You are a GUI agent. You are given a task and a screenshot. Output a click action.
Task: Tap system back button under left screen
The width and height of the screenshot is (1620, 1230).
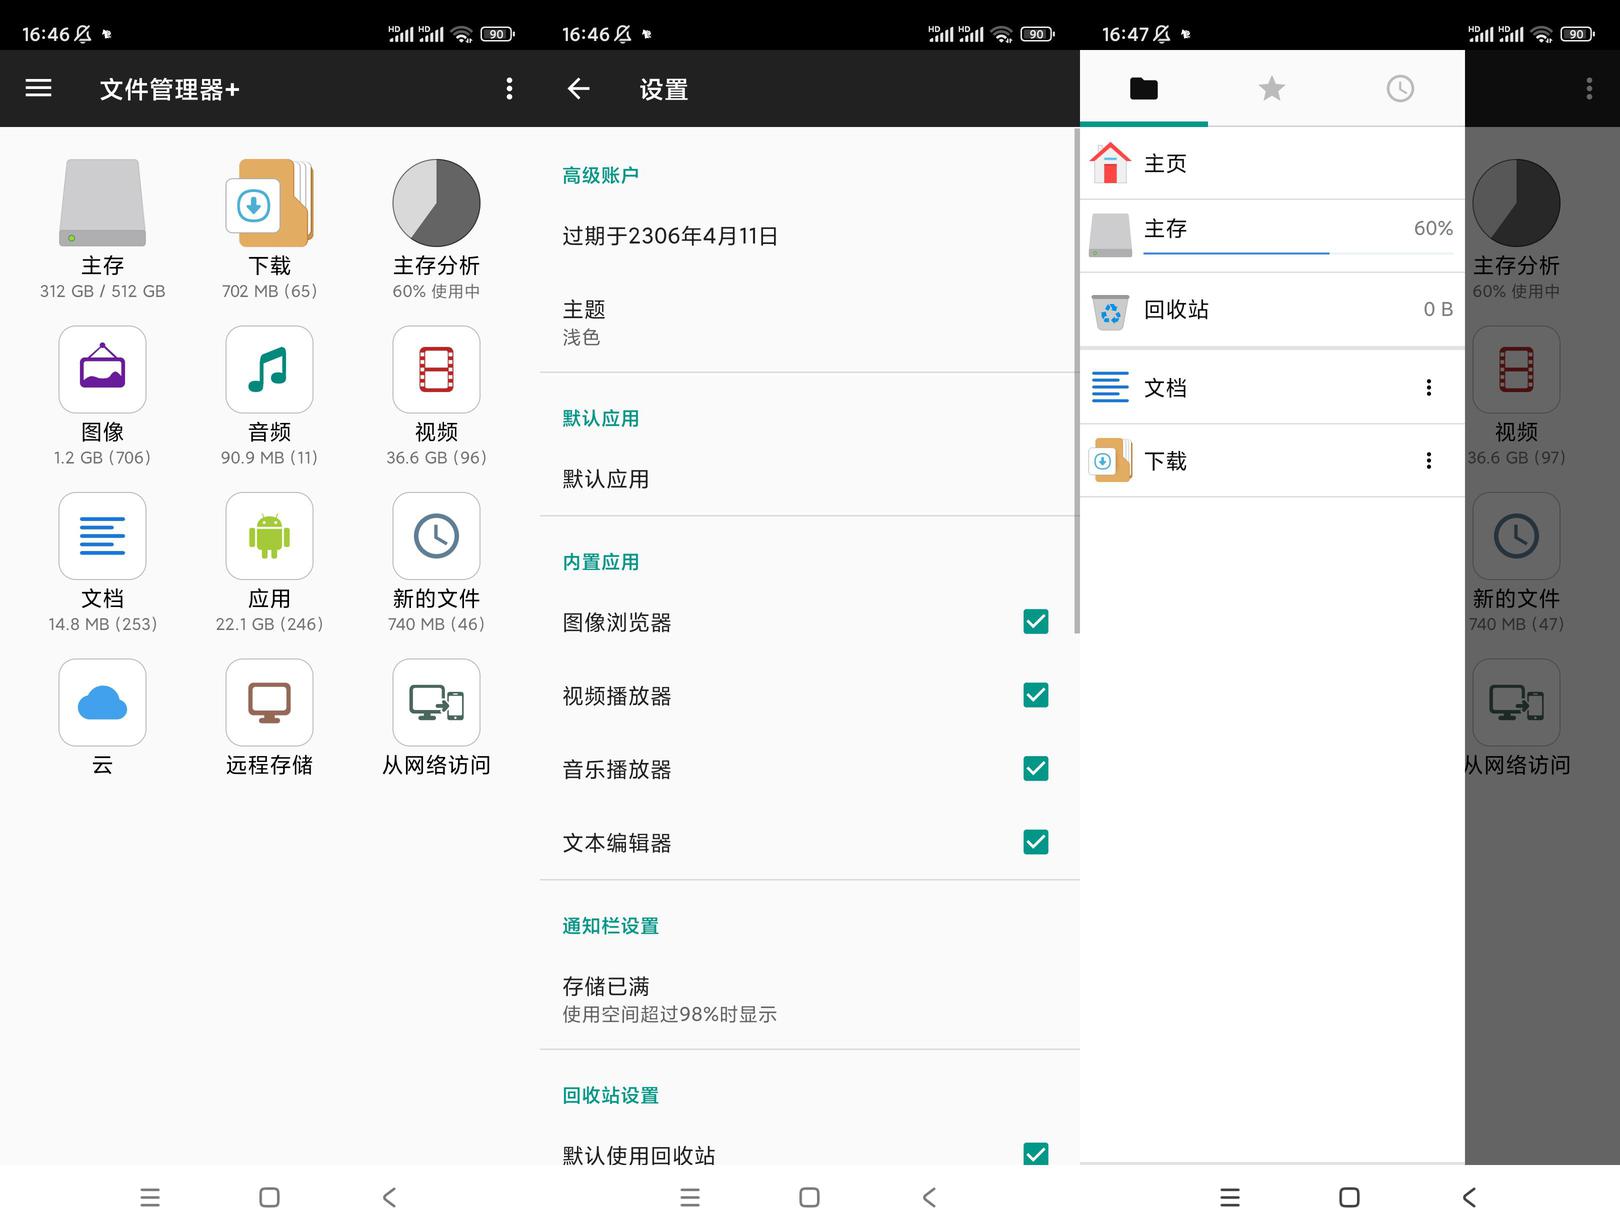tap(390, 1197)
